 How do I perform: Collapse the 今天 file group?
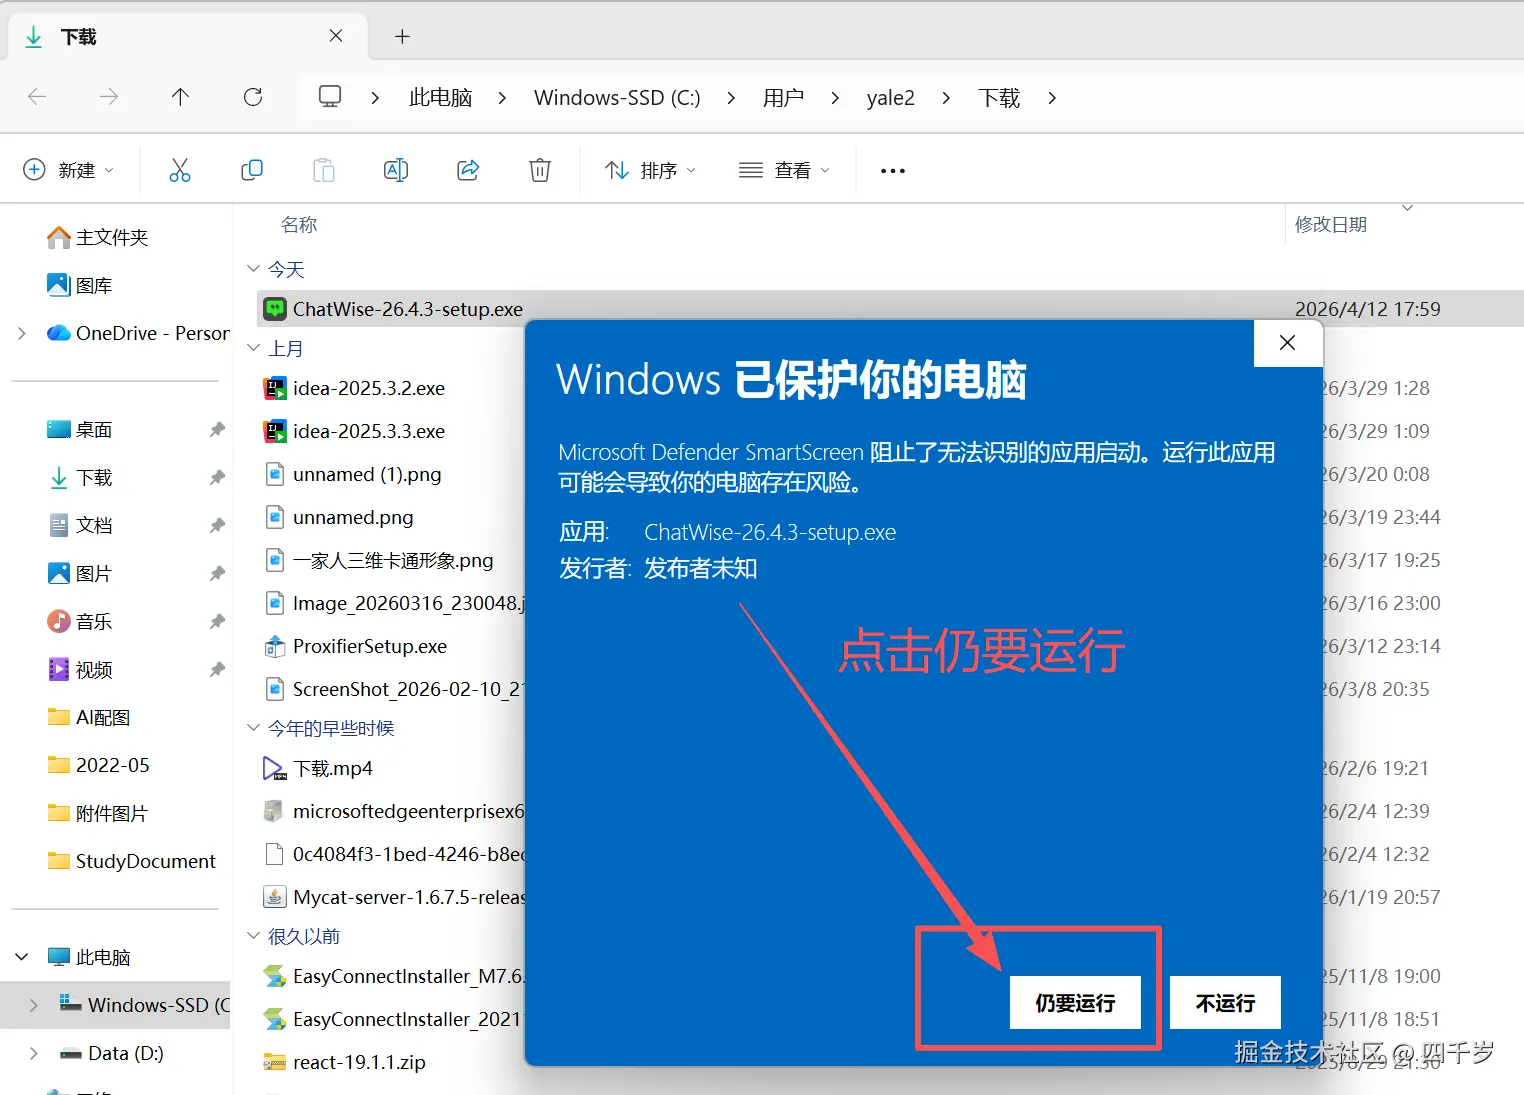pos(254,268)
